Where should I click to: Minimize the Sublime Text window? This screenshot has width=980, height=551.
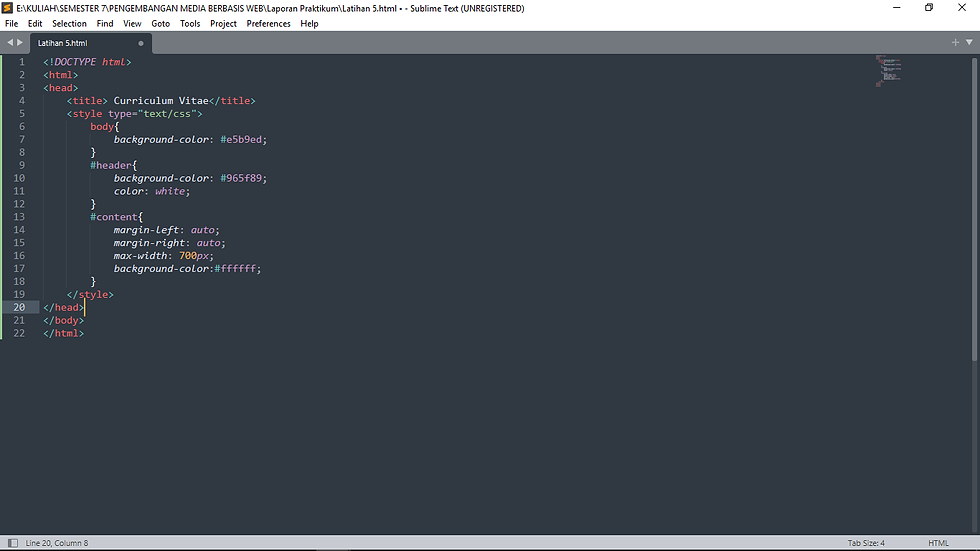896,7
